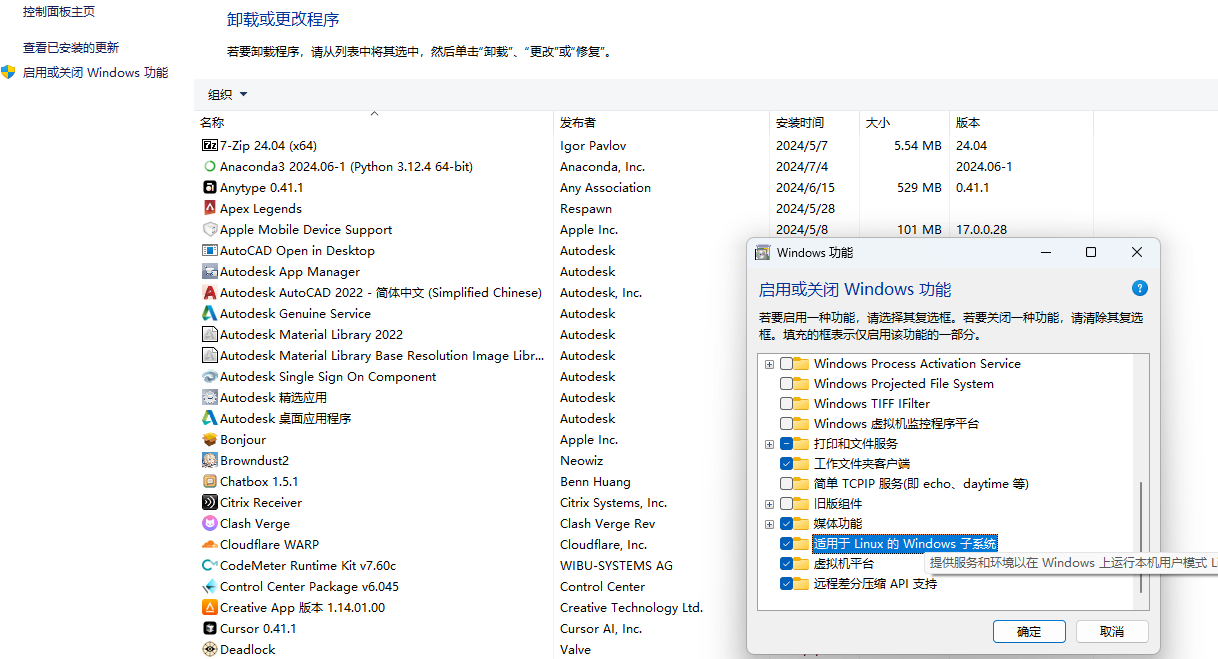
Task: Select the Browndust2 icon
Action: pos(210,461)
